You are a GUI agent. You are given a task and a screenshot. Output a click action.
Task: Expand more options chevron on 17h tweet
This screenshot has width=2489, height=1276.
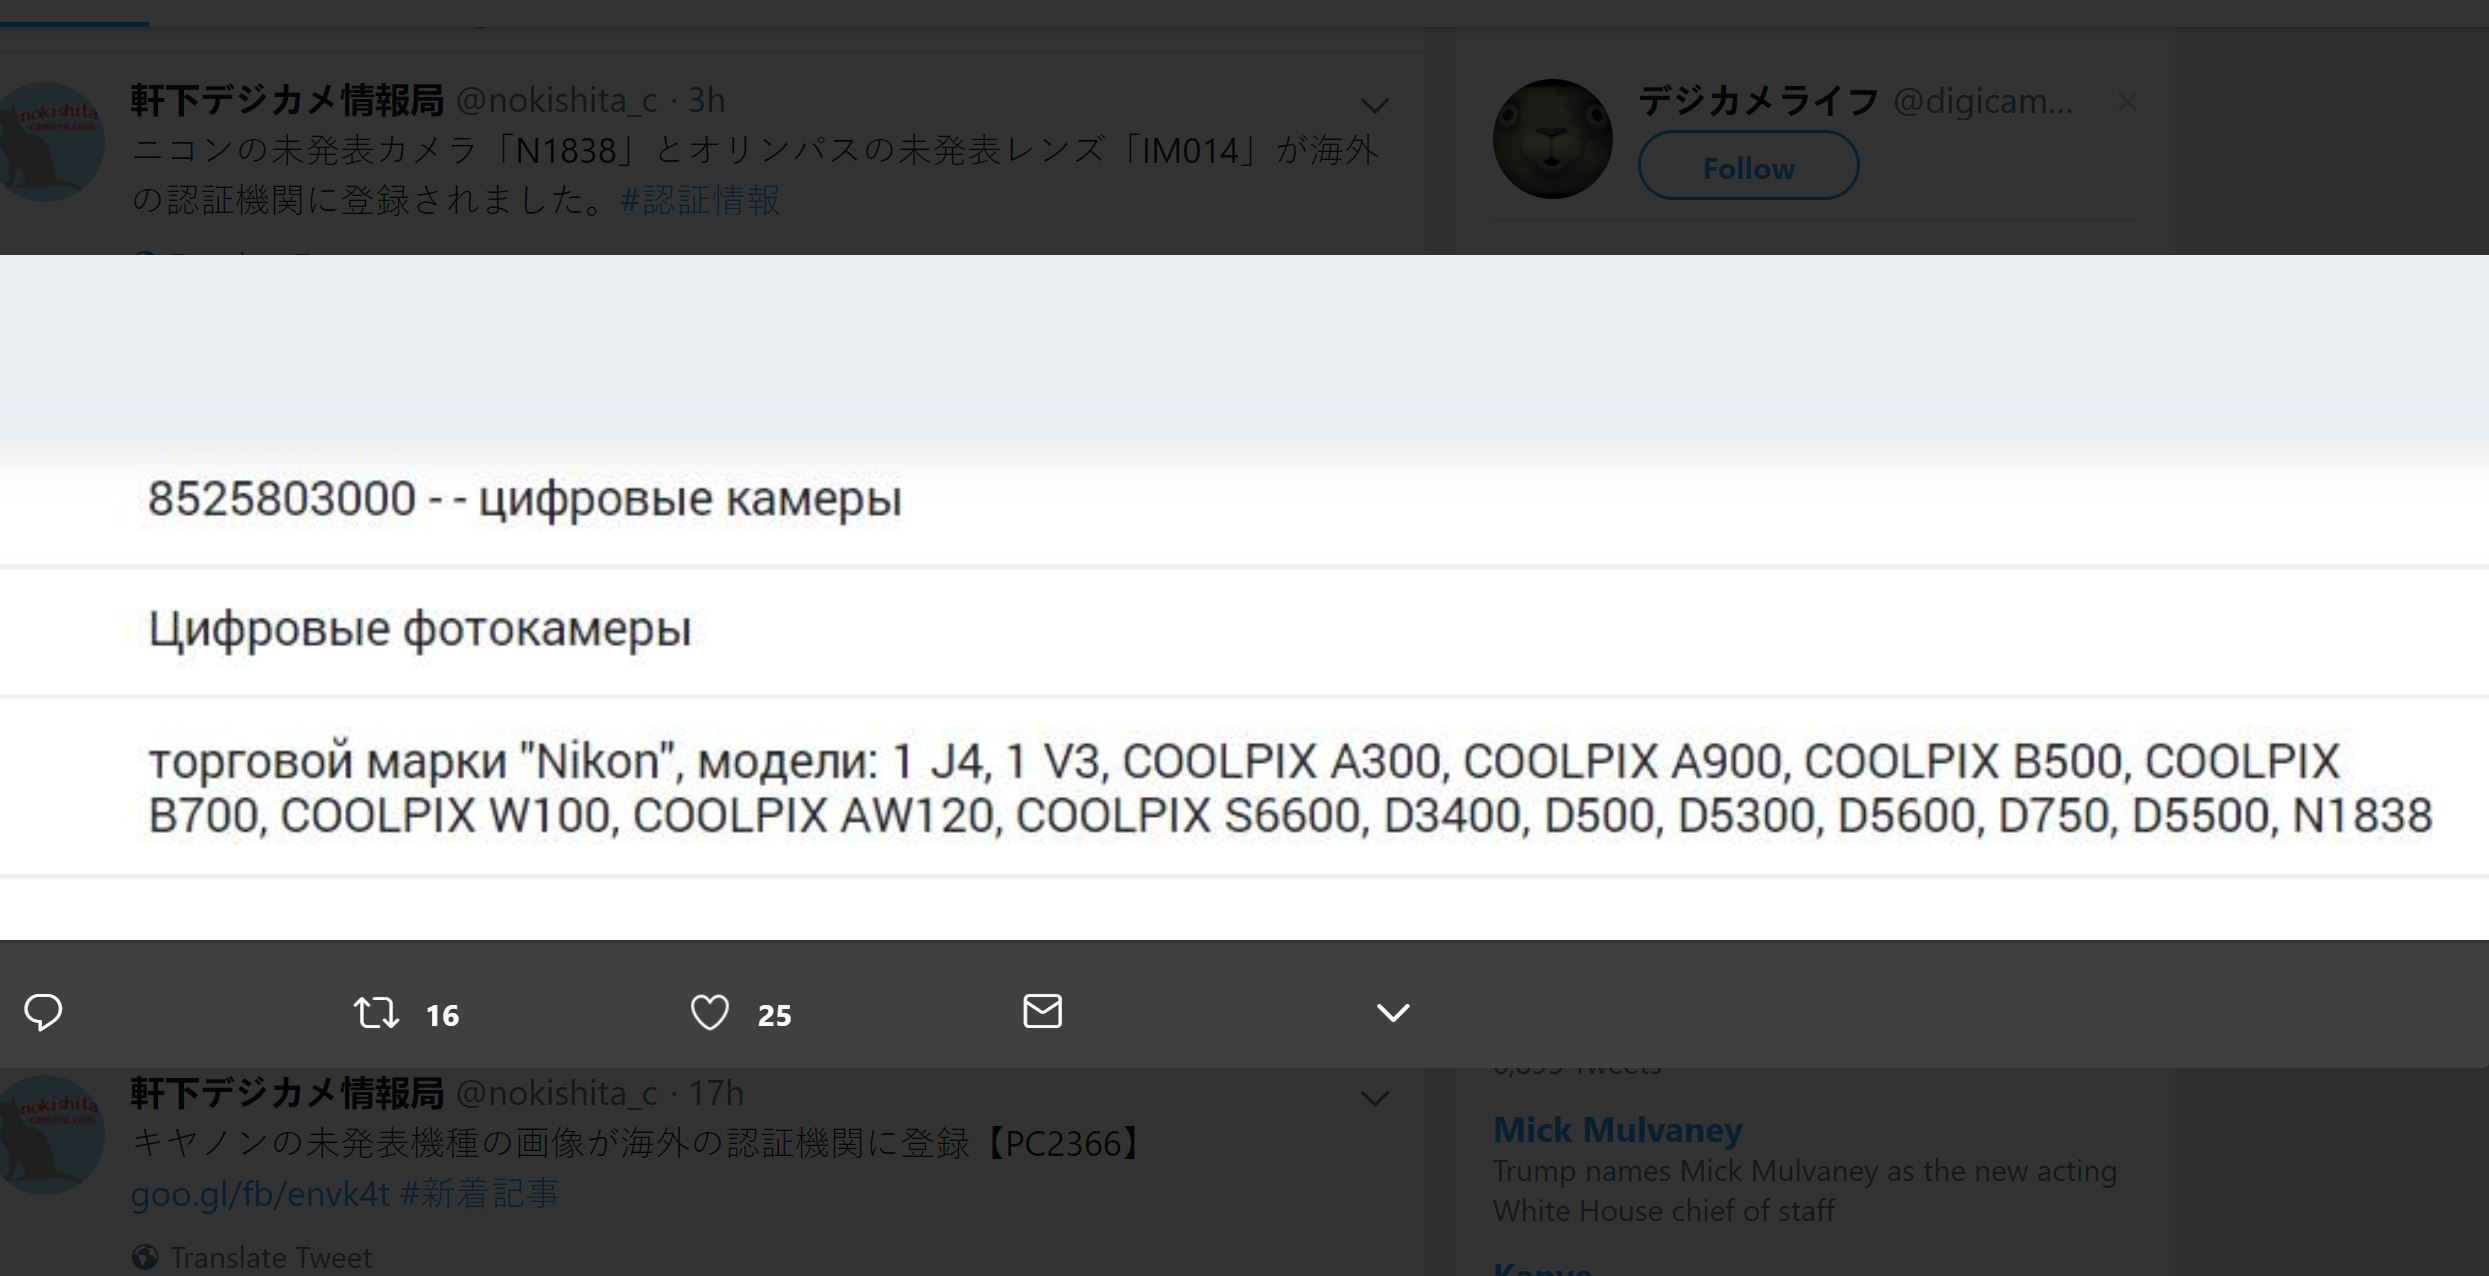[1375, 1098]
